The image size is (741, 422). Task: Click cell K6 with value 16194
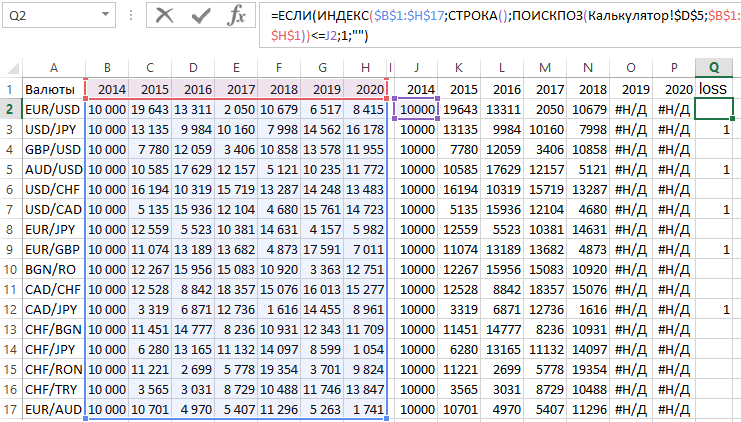459,189
